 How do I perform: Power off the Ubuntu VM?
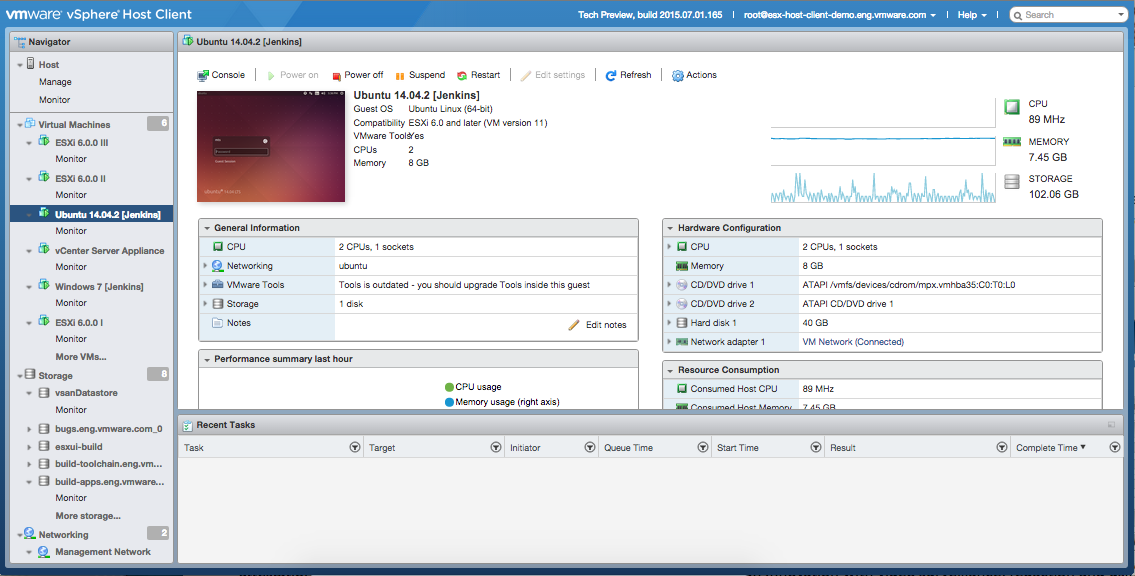[x=358, y=75]
